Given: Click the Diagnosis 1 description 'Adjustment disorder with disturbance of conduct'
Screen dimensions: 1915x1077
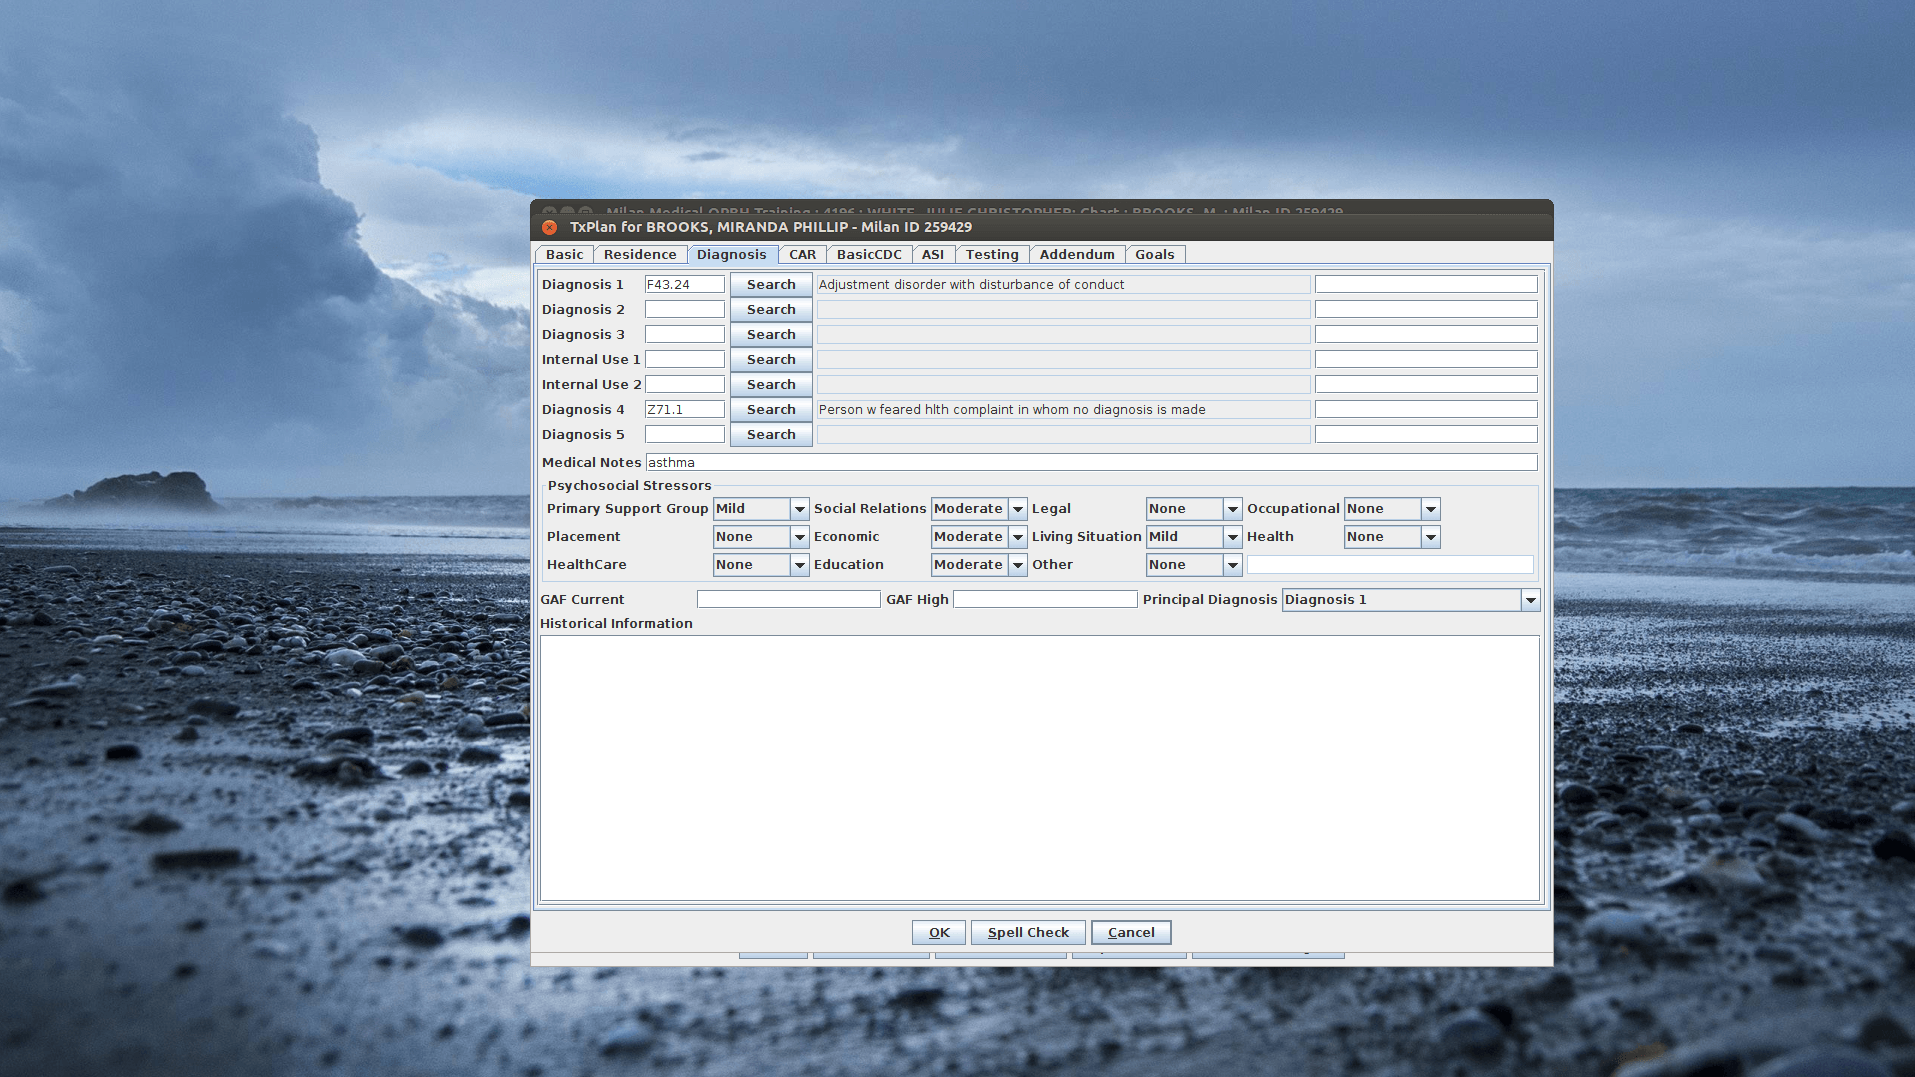Looking at the screenshot, I should [x=1063, y=285].
